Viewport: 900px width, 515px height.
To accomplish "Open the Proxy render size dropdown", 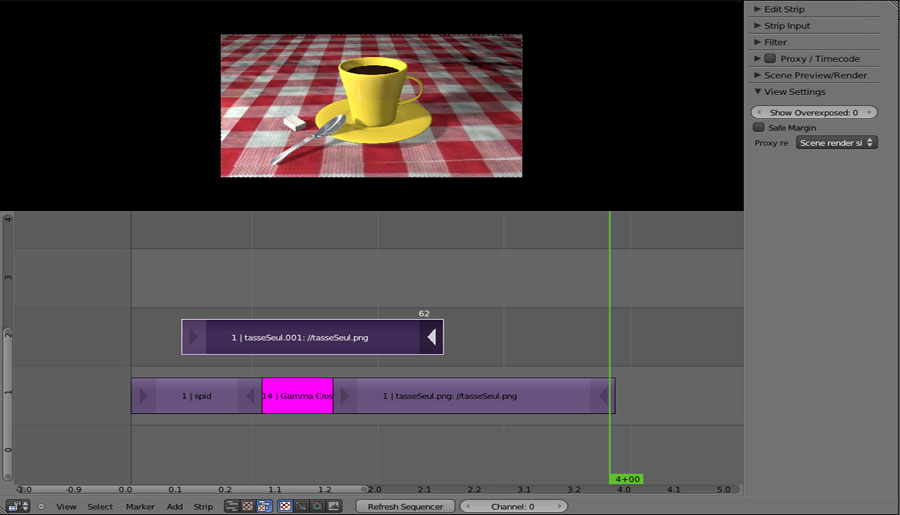I will coord(836,143).
